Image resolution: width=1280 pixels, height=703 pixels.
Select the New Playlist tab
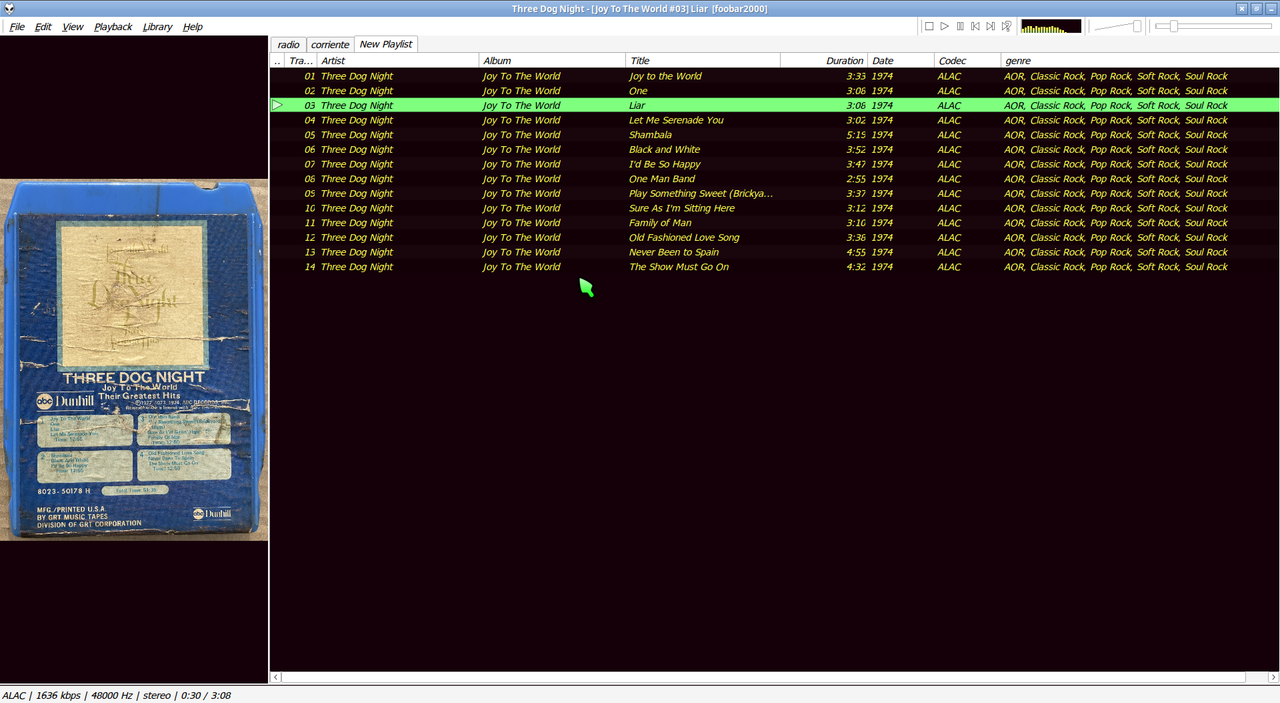coord(385,44)
